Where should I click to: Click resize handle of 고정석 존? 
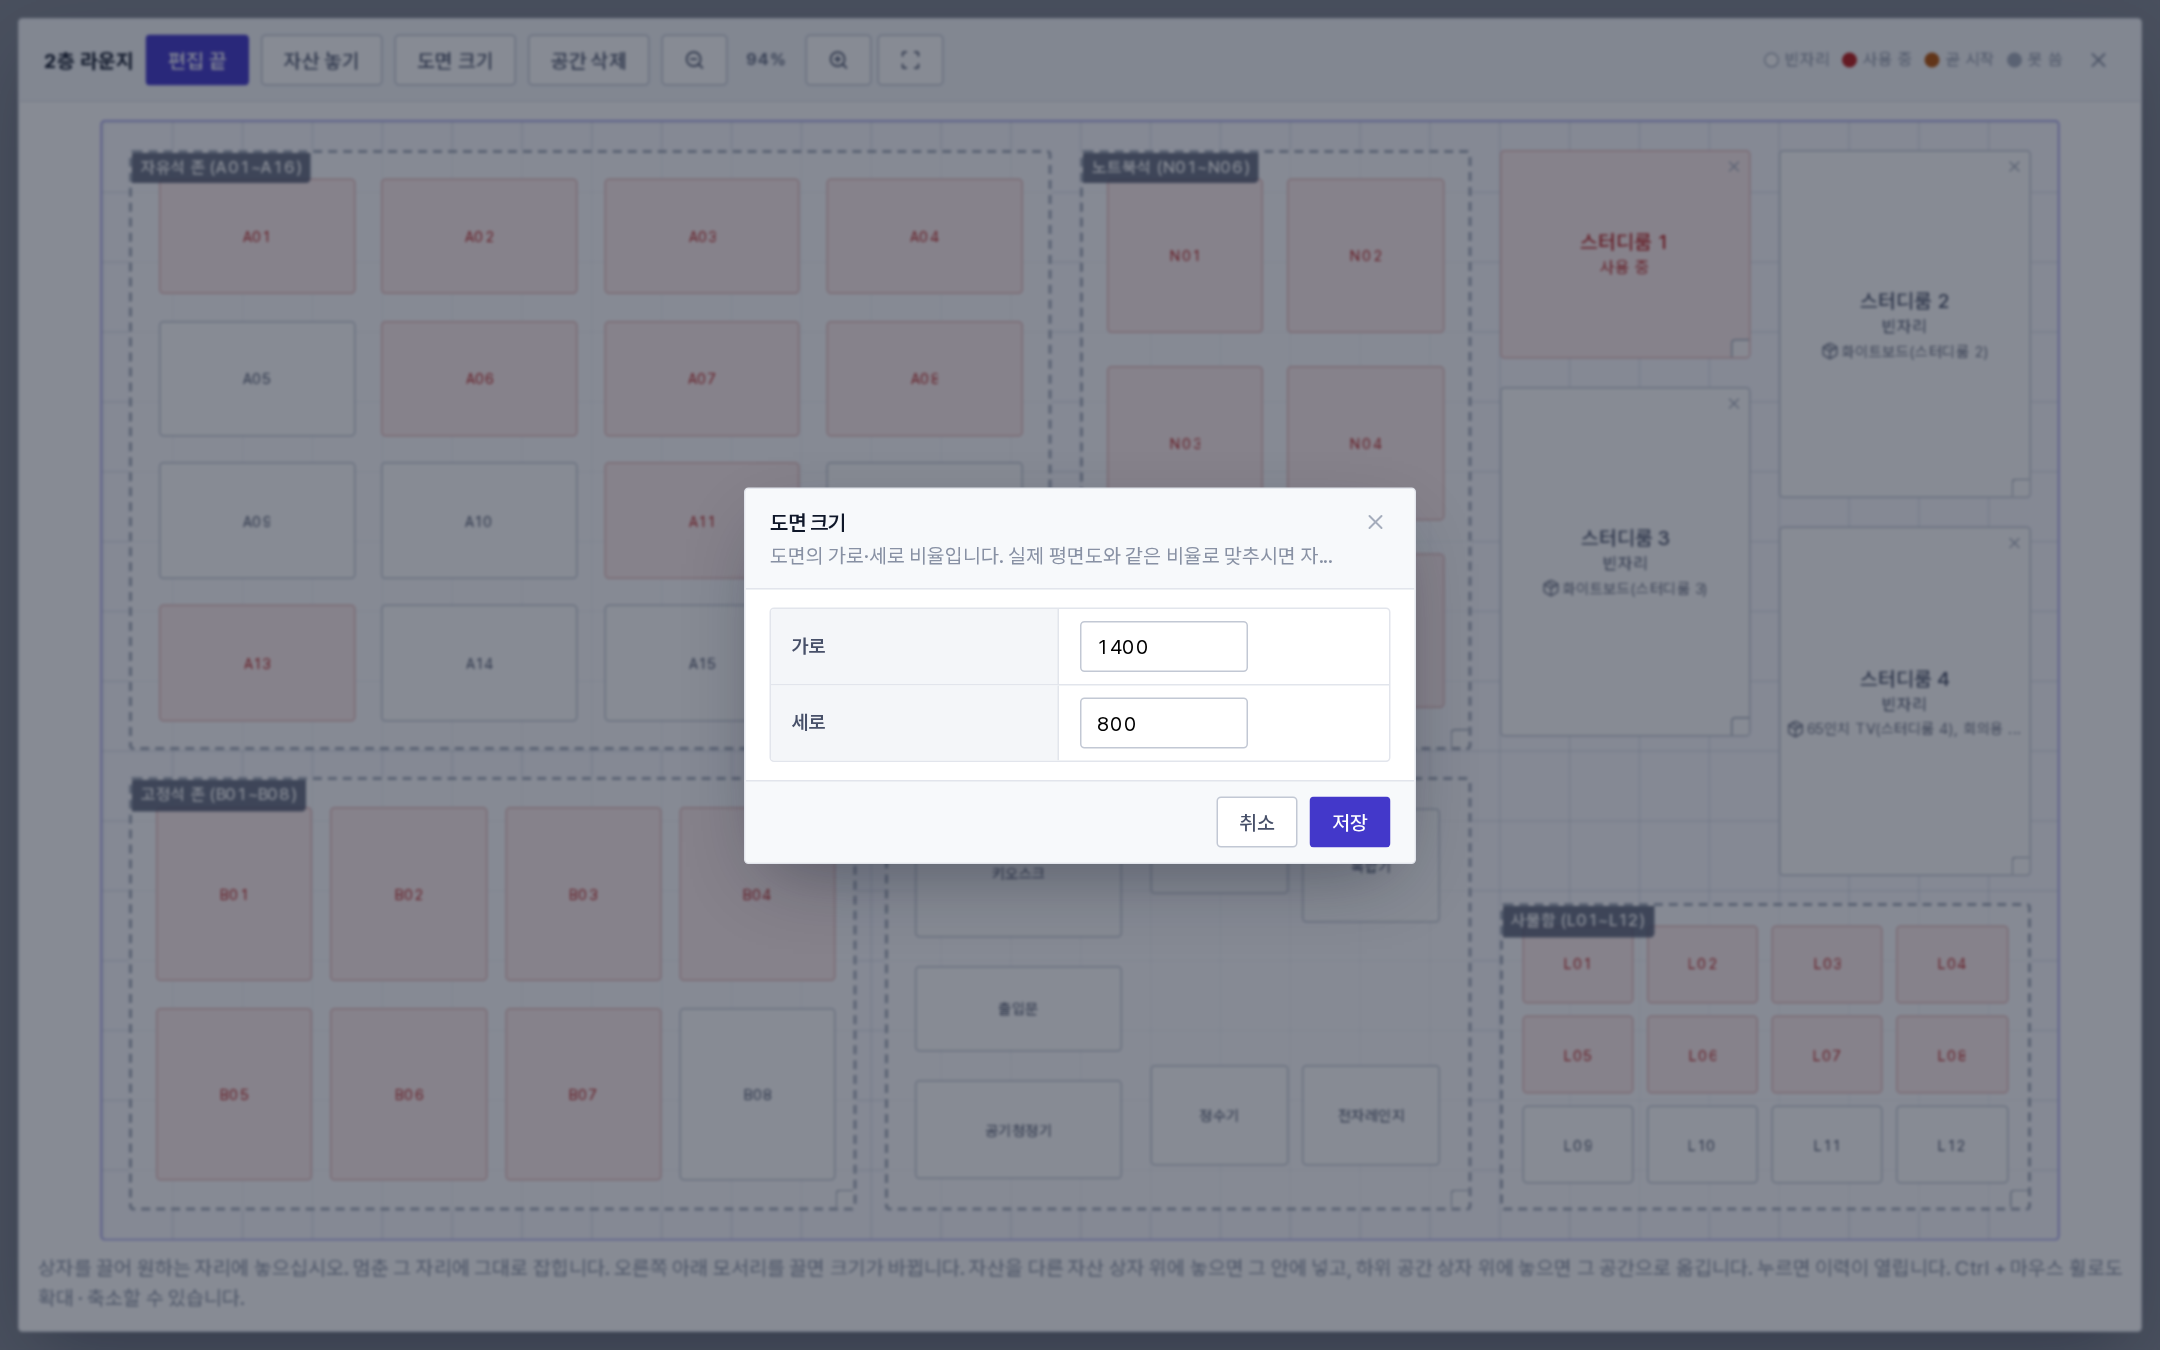[x=846, y=1199]
